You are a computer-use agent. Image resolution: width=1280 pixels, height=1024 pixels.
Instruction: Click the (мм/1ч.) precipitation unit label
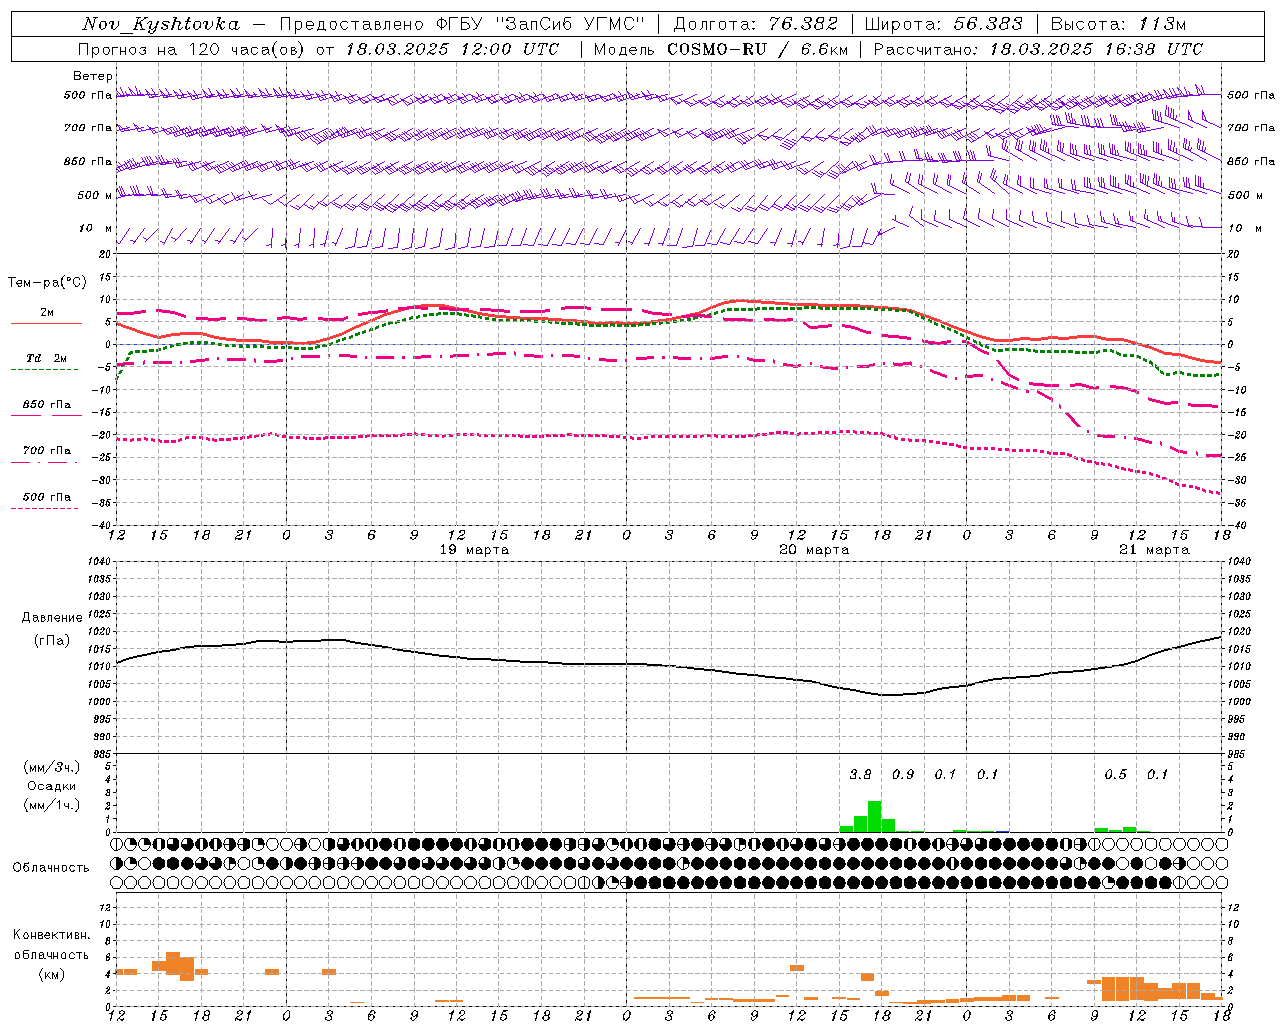click(52, 805)
